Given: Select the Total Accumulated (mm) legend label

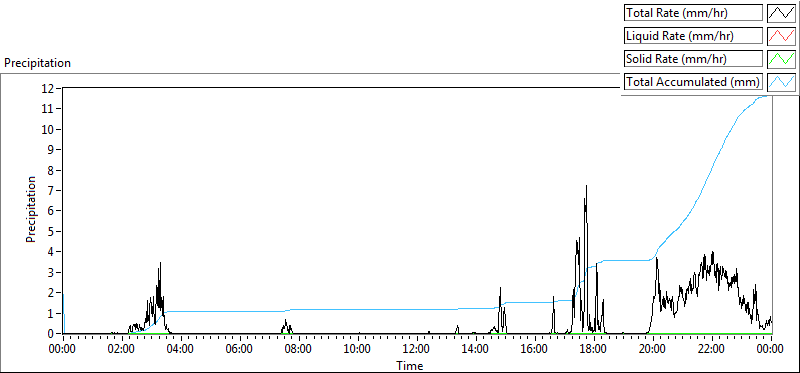Looking at the screenshot, I should 693,81.
